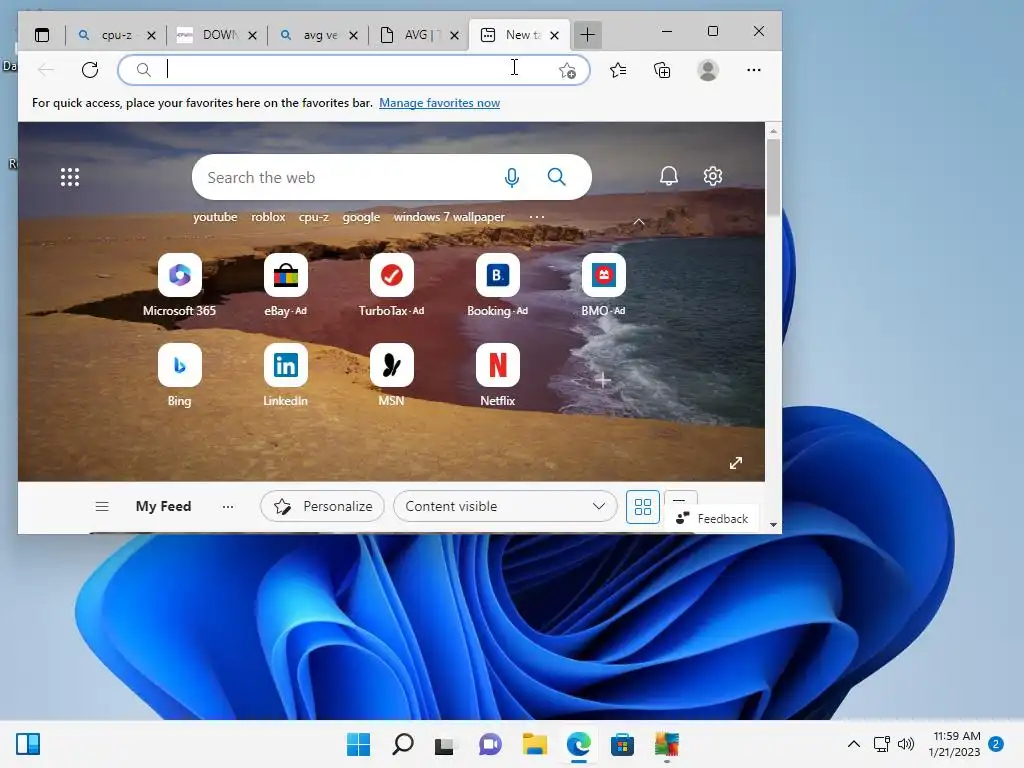Switch to grid layout view
Viewport: 1024px width, 768px height.
pos(643,507)
